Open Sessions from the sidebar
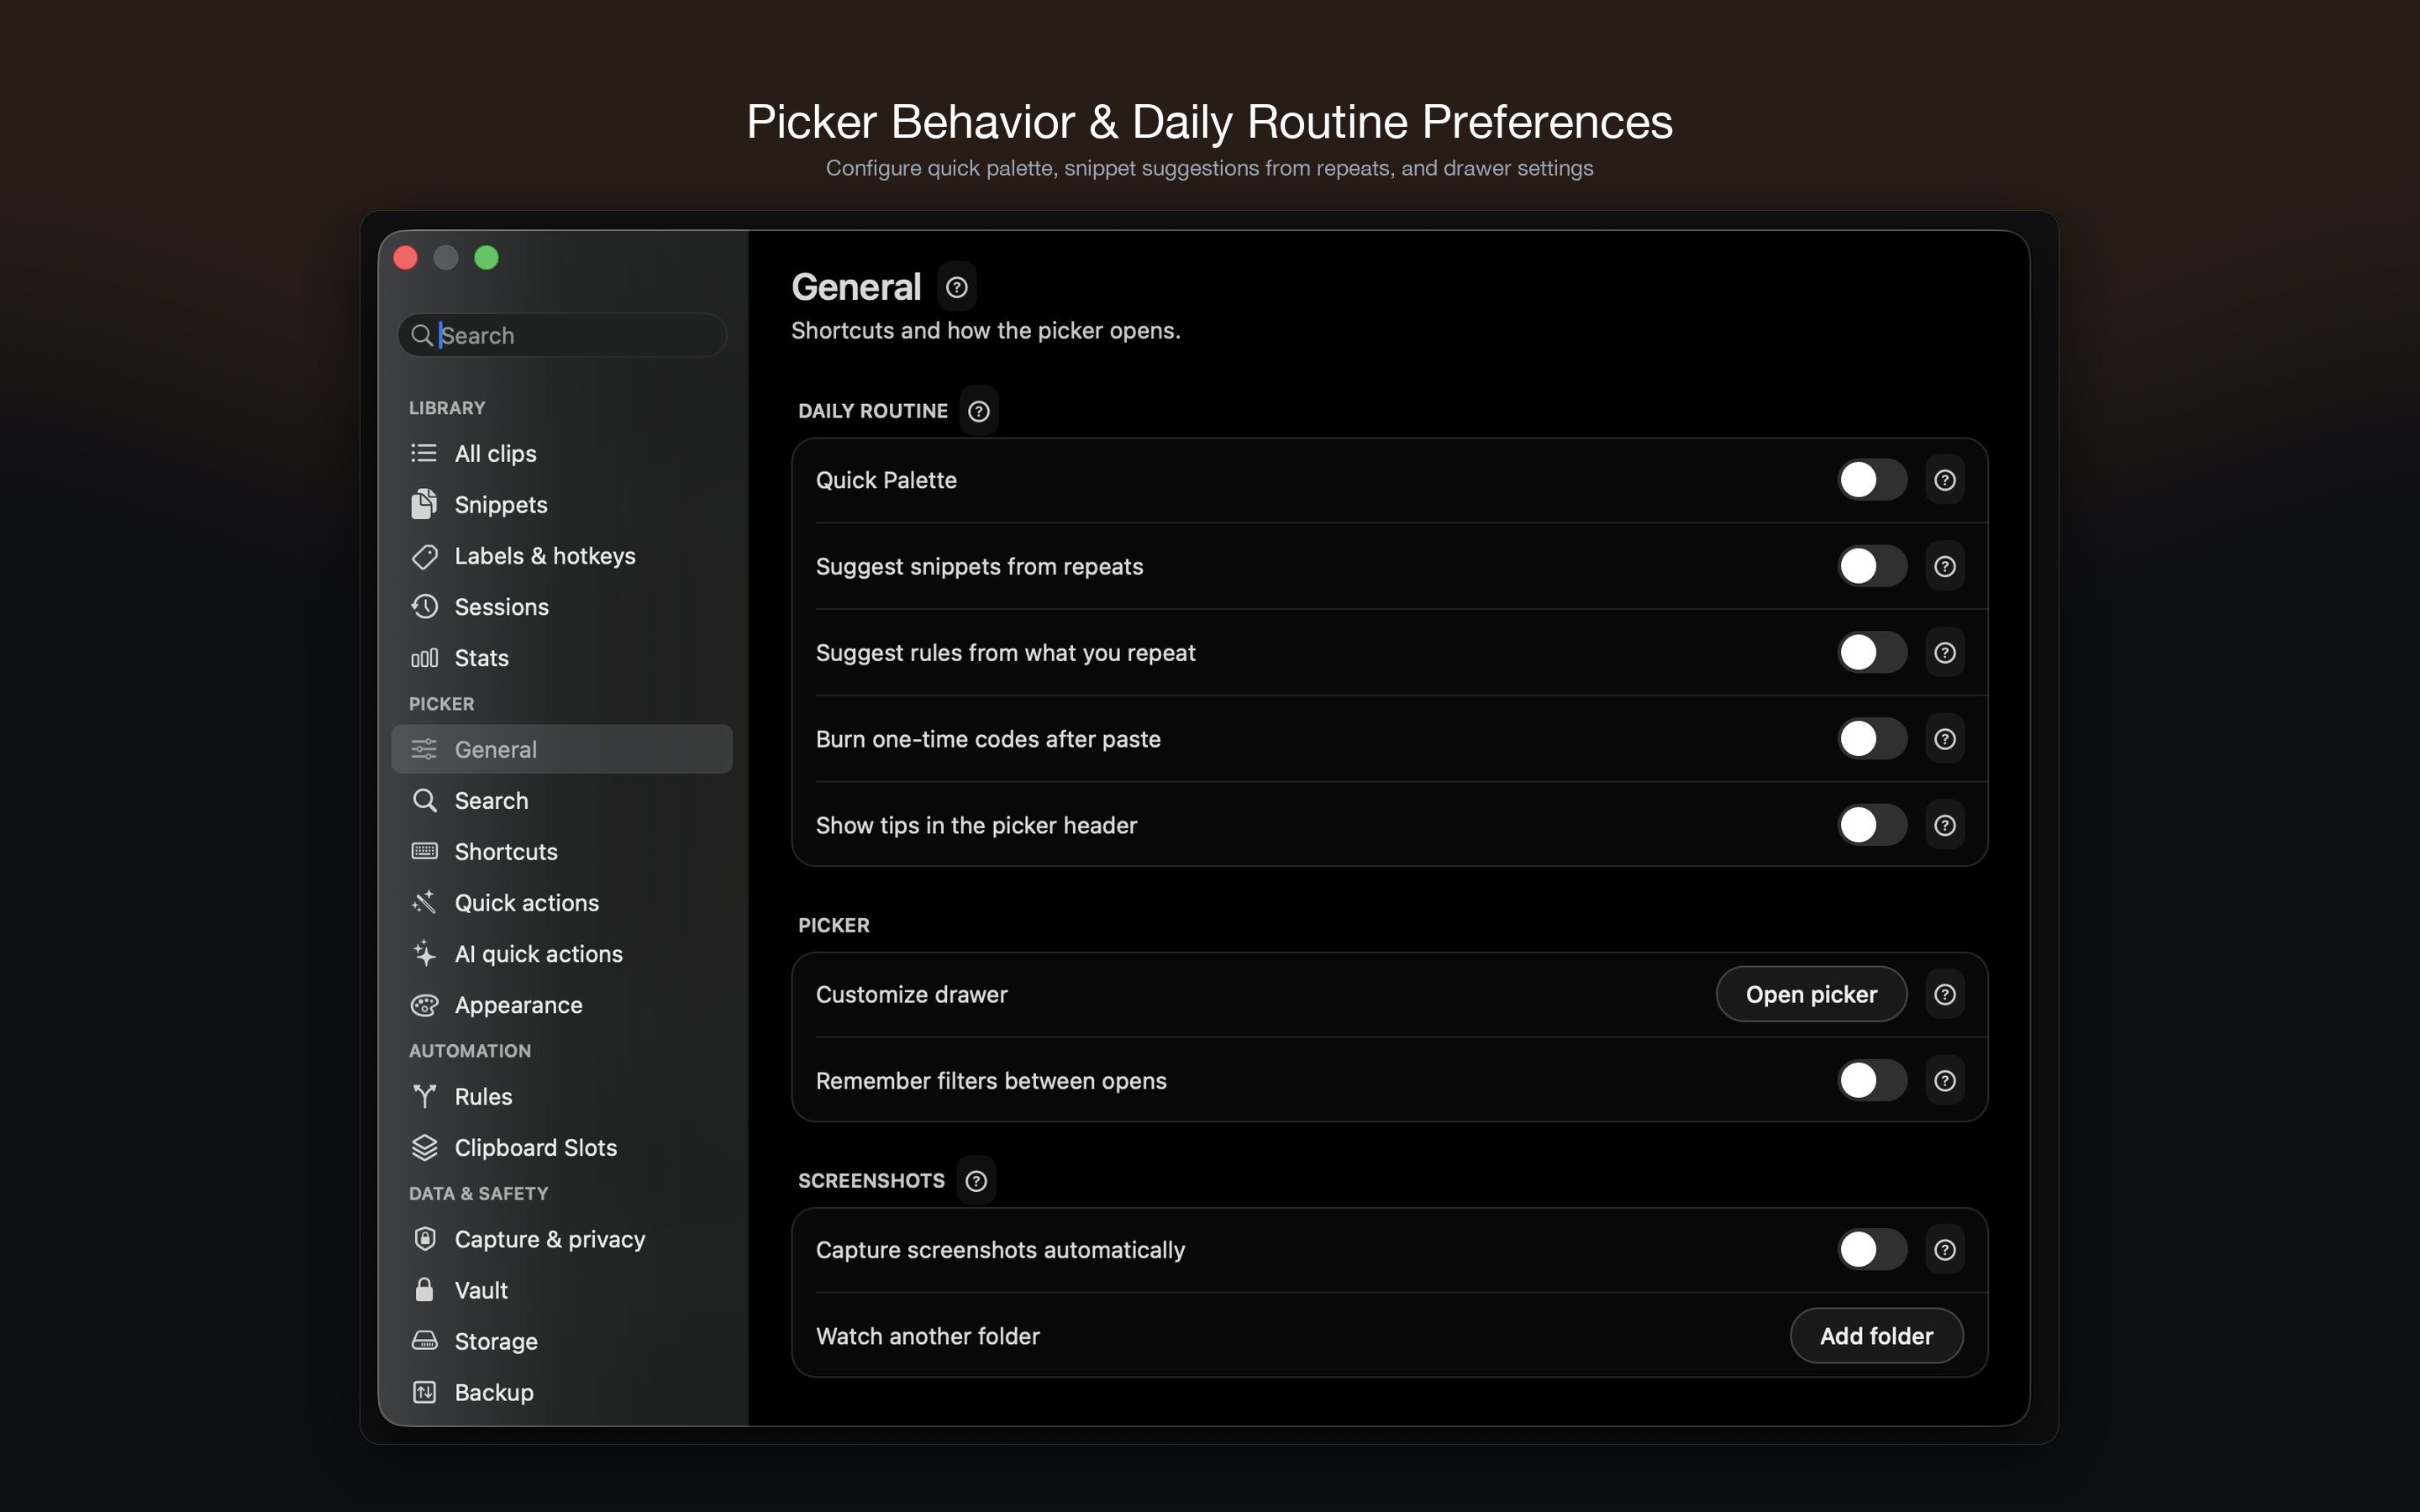The width and height of the screenshot is (2420, 1512). [561, 607]
